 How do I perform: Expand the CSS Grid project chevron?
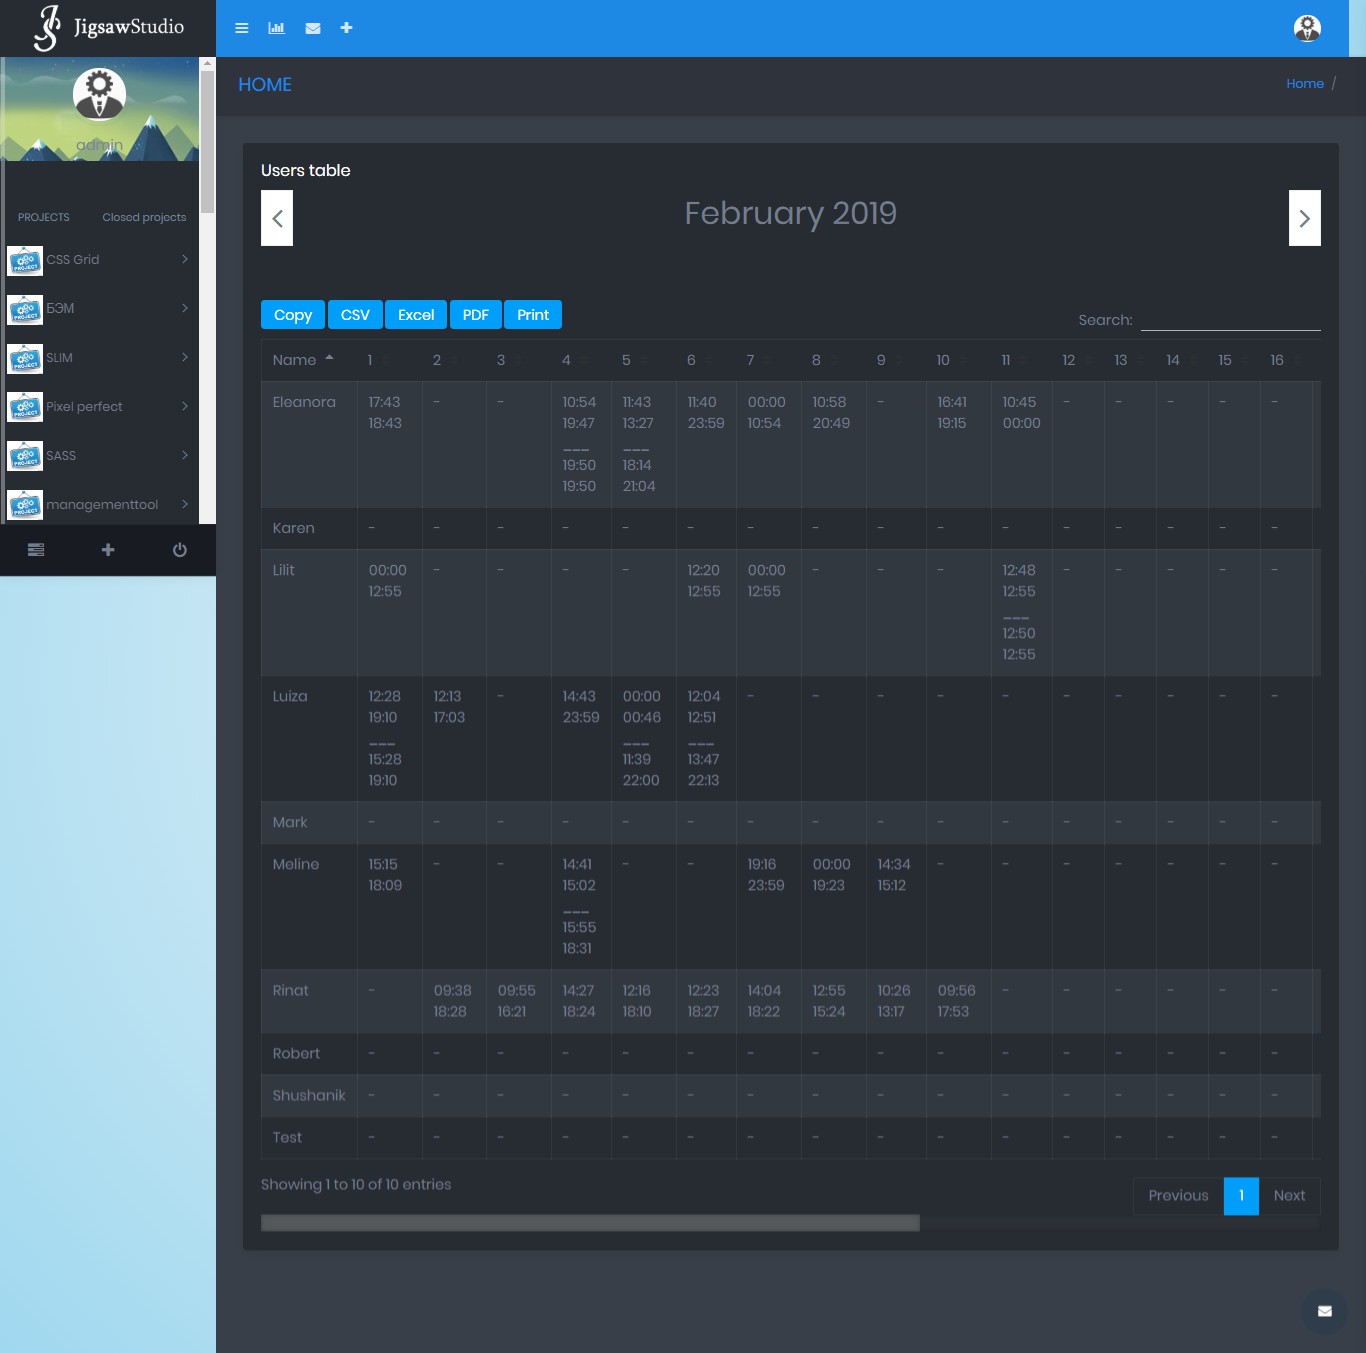tap(185, 259)
